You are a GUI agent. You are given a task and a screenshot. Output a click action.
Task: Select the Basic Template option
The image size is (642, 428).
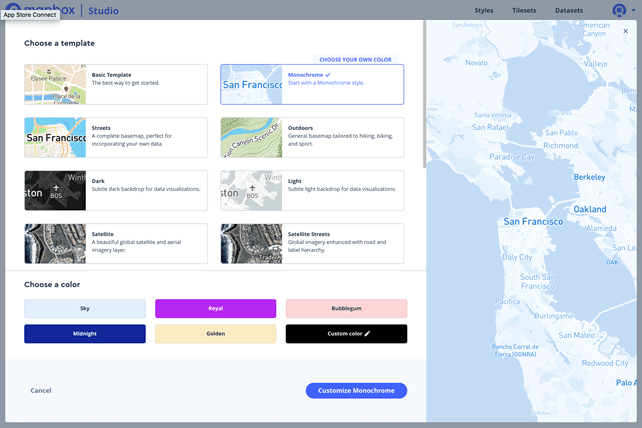tap(116, 85)
